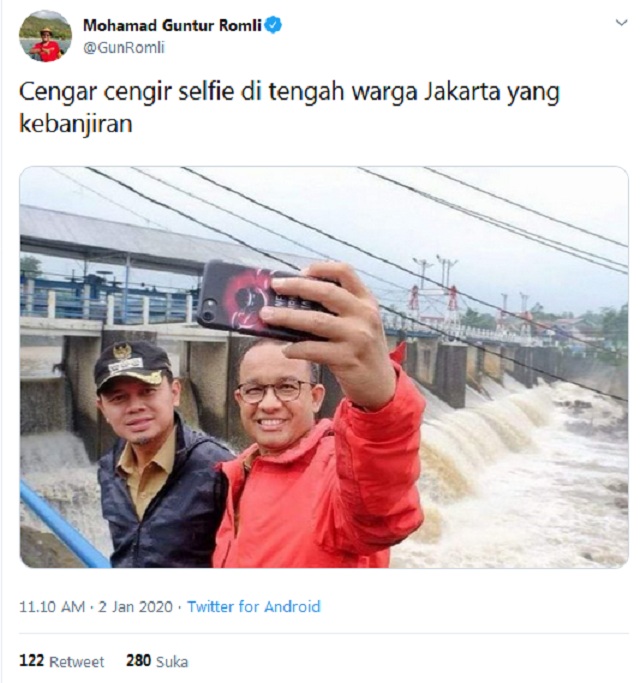Open Mohamad Guntur Romli's profile avatar
This screenshot has width=640, height=683.
(45, 36)
